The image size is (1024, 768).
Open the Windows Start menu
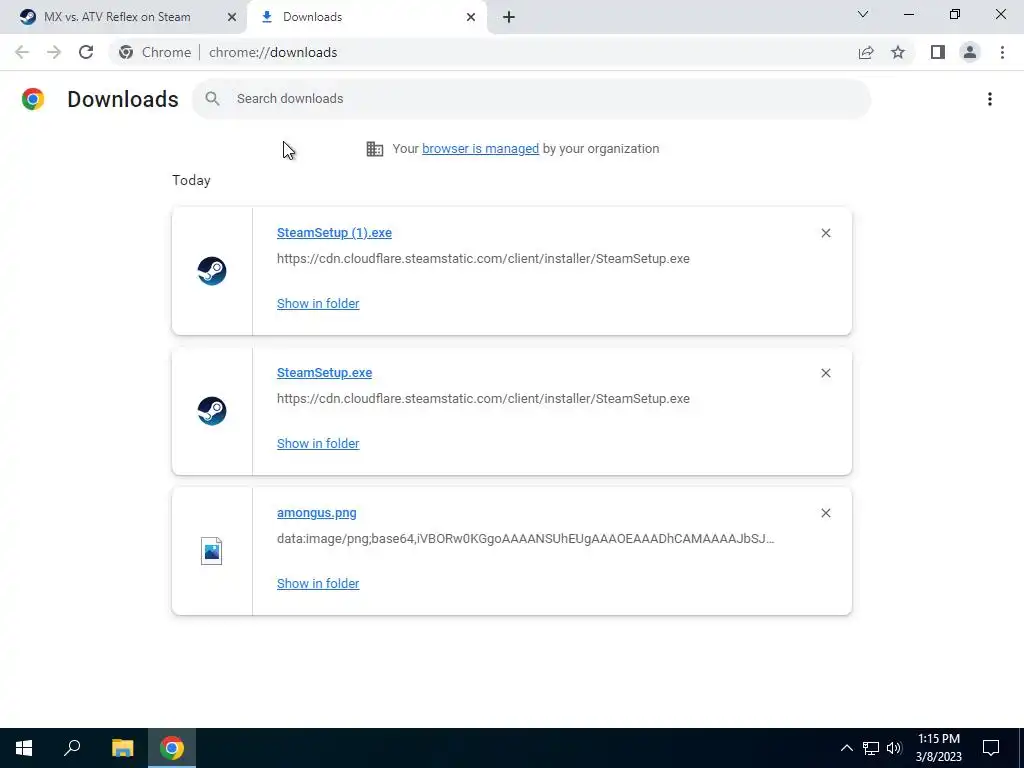click(24, 748)
